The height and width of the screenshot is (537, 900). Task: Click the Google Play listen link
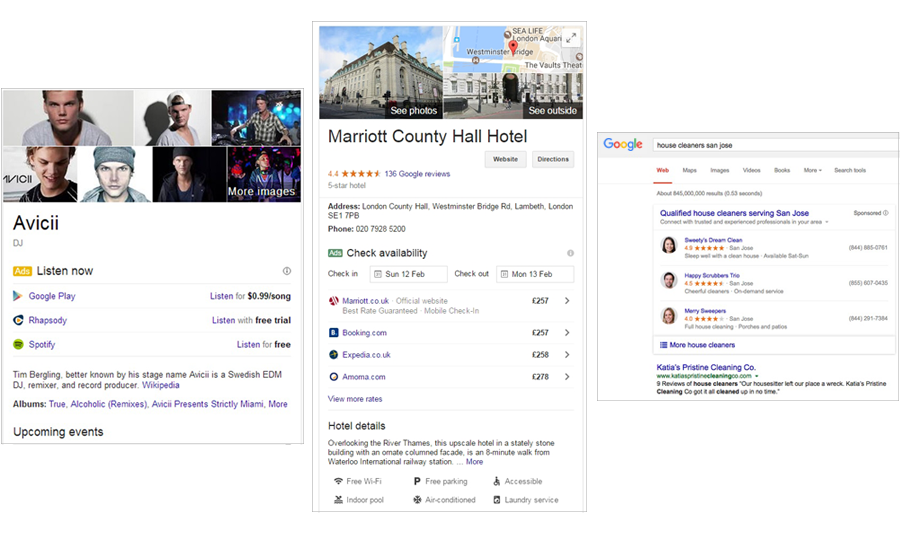(250, 296)
